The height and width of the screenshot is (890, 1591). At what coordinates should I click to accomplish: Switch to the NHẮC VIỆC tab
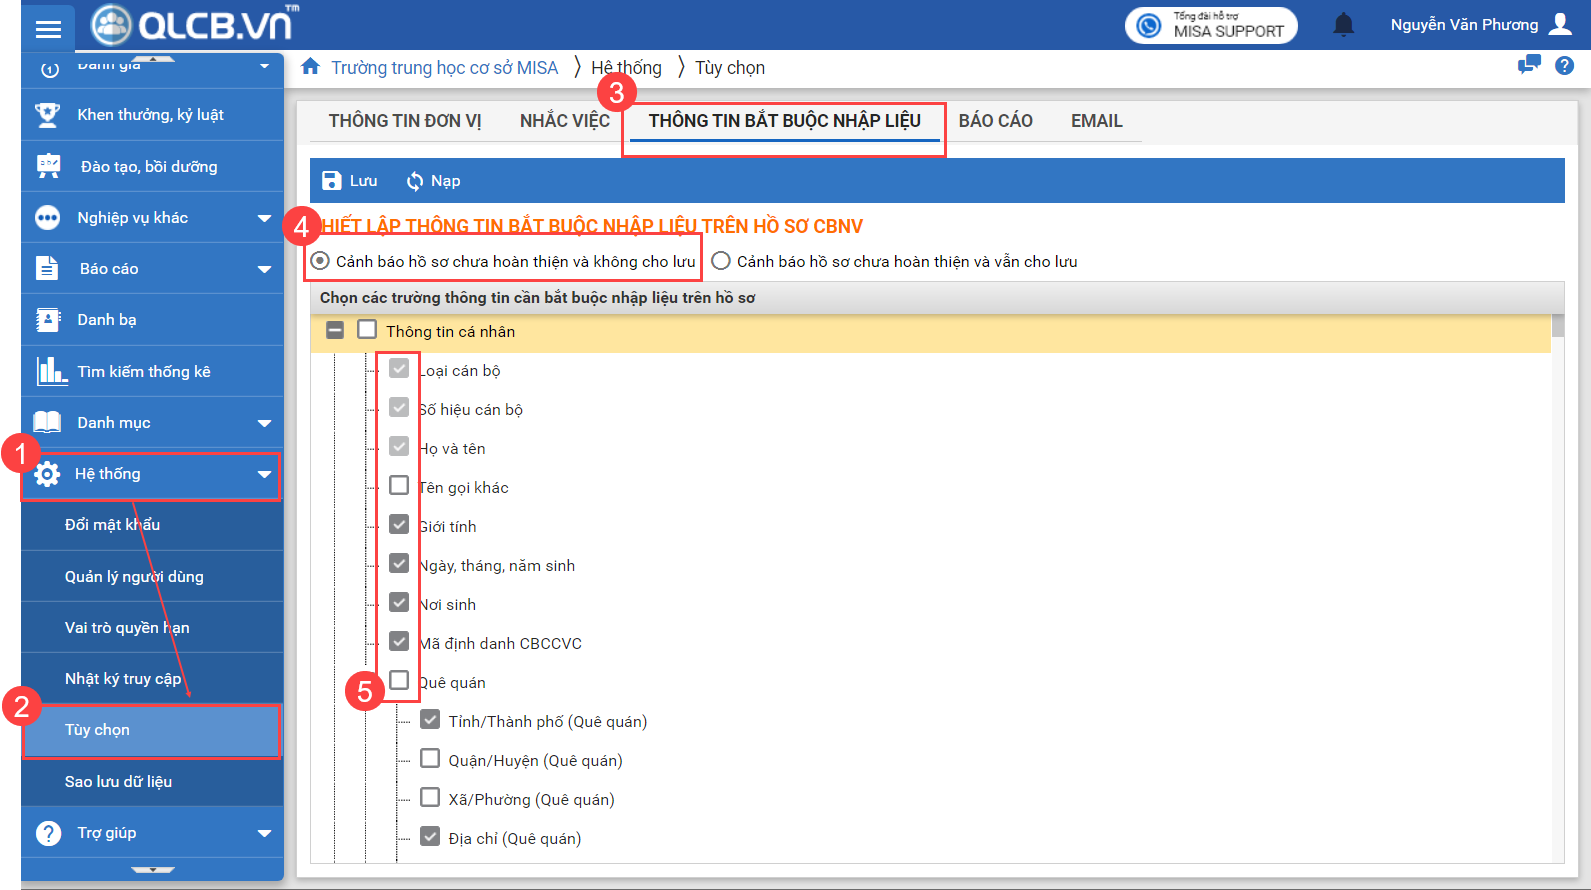(x=564, y=121)
